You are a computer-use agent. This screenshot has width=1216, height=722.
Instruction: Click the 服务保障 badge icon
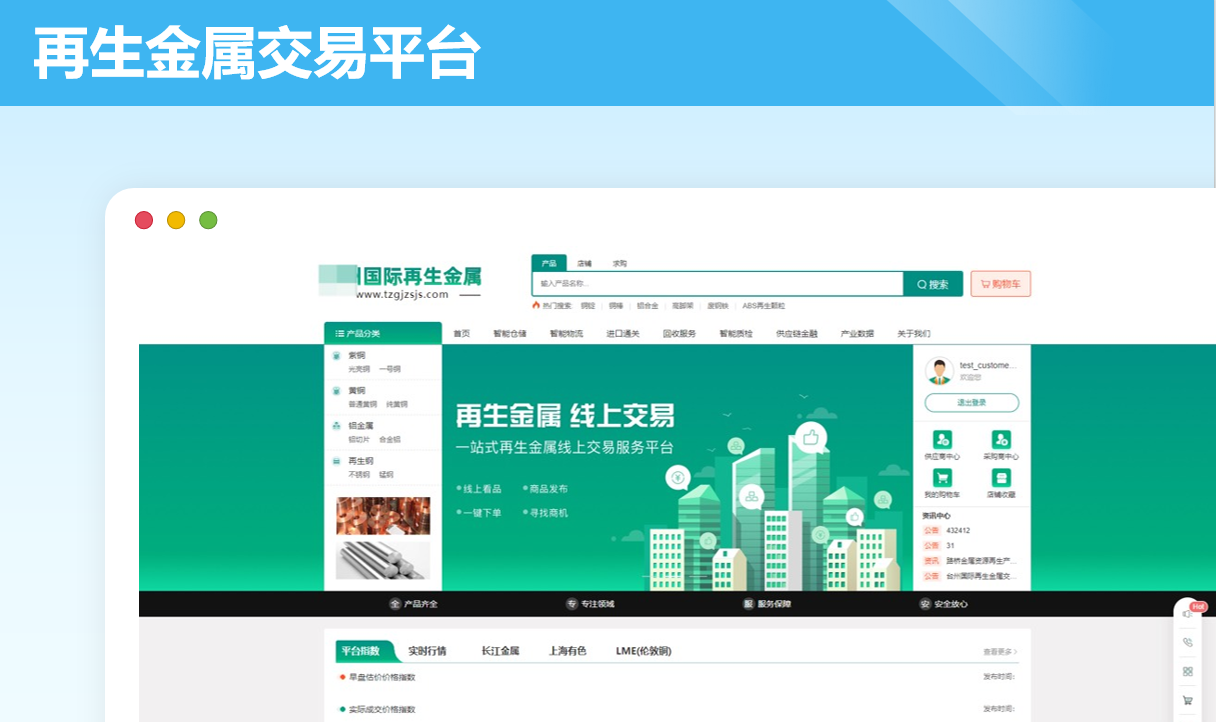tap(748, 604)
